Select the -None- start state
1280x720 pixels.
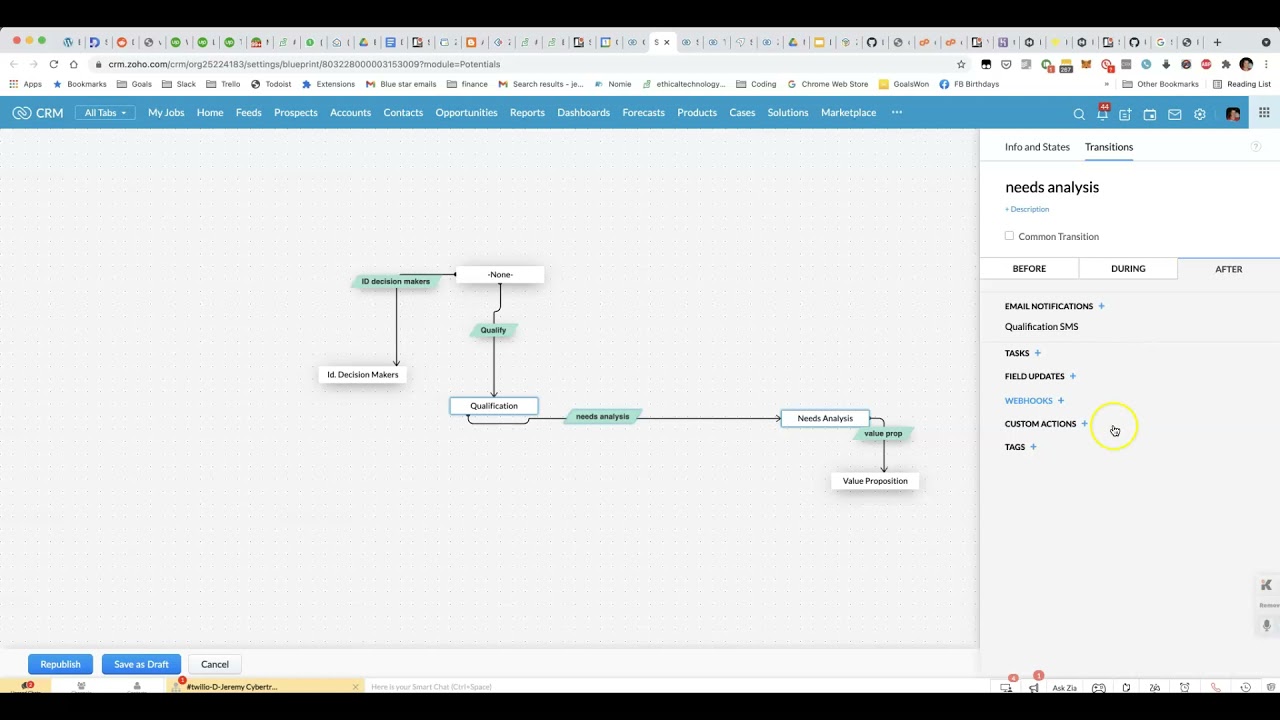point(500,274)
